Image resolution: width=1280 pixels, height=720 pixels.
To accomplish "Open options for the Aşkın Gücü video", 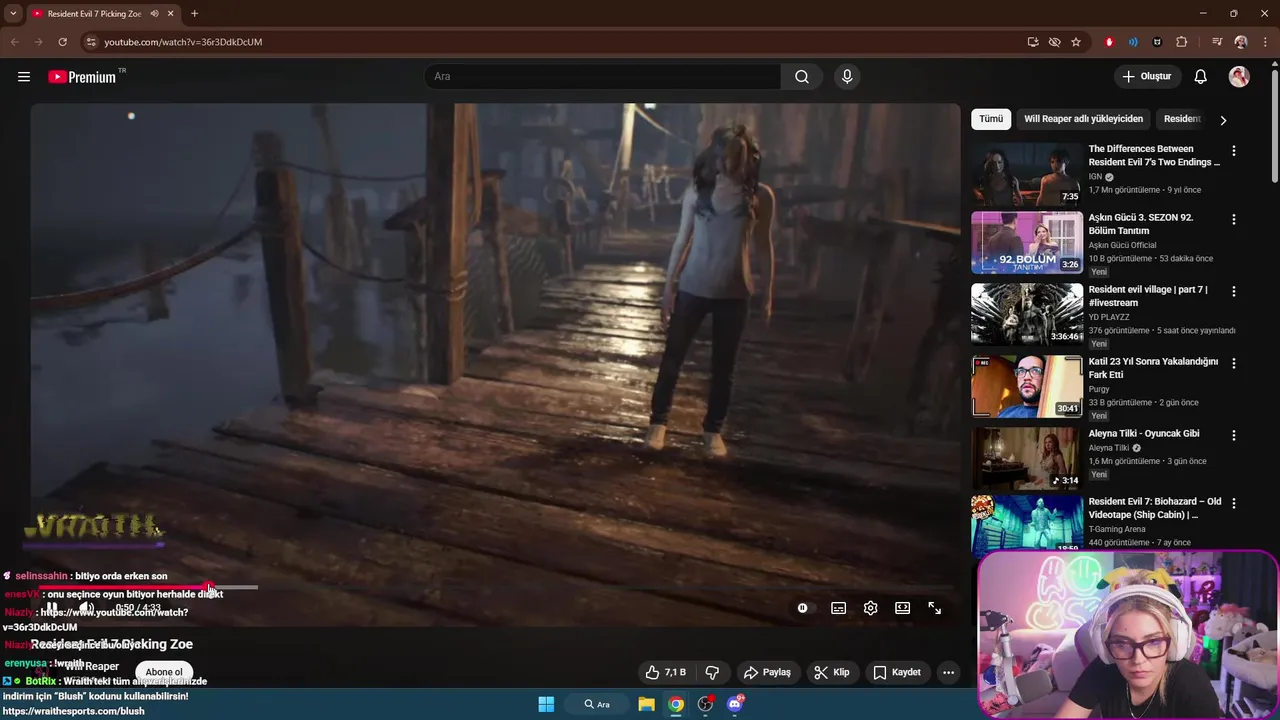I will point(1234,219).
